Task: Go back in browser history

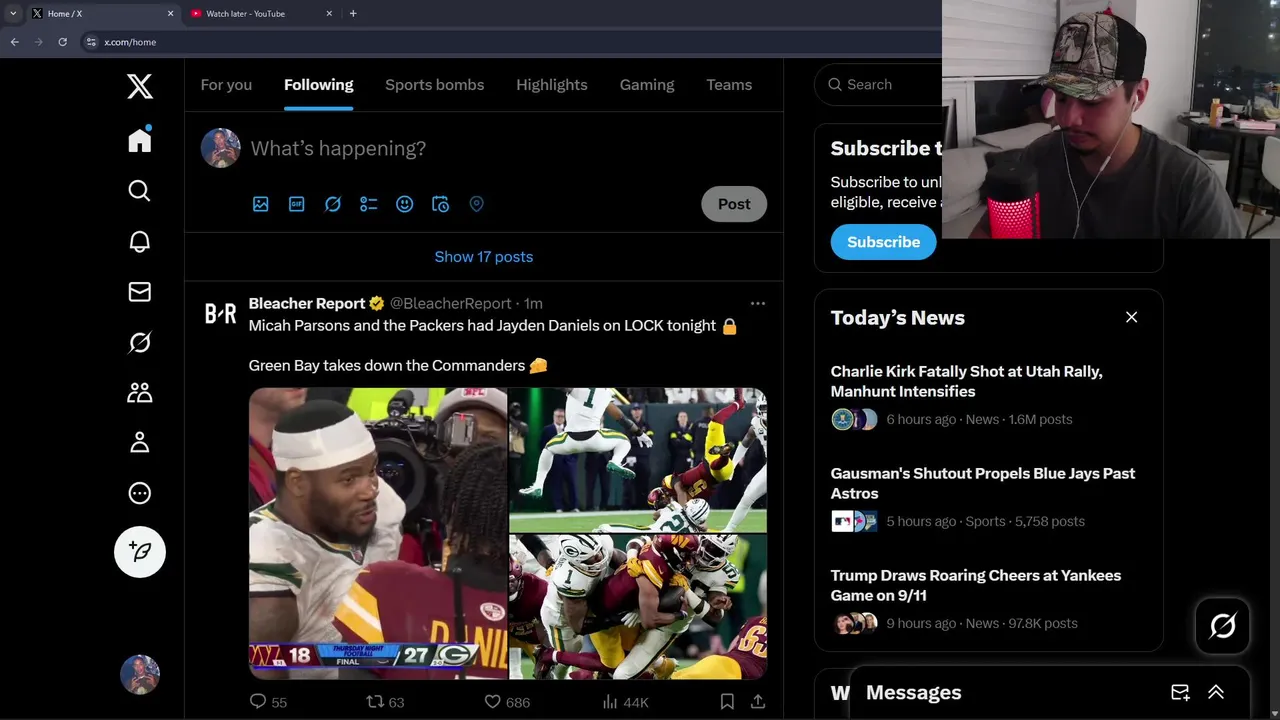Action: (x=14, y=42)
